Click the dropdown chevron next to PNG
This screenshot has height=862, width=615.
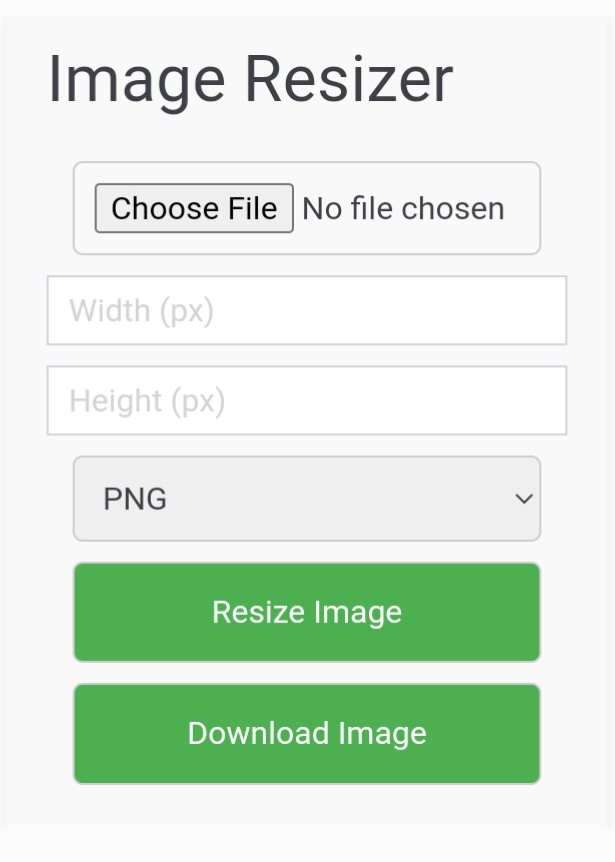click(523, 498)
